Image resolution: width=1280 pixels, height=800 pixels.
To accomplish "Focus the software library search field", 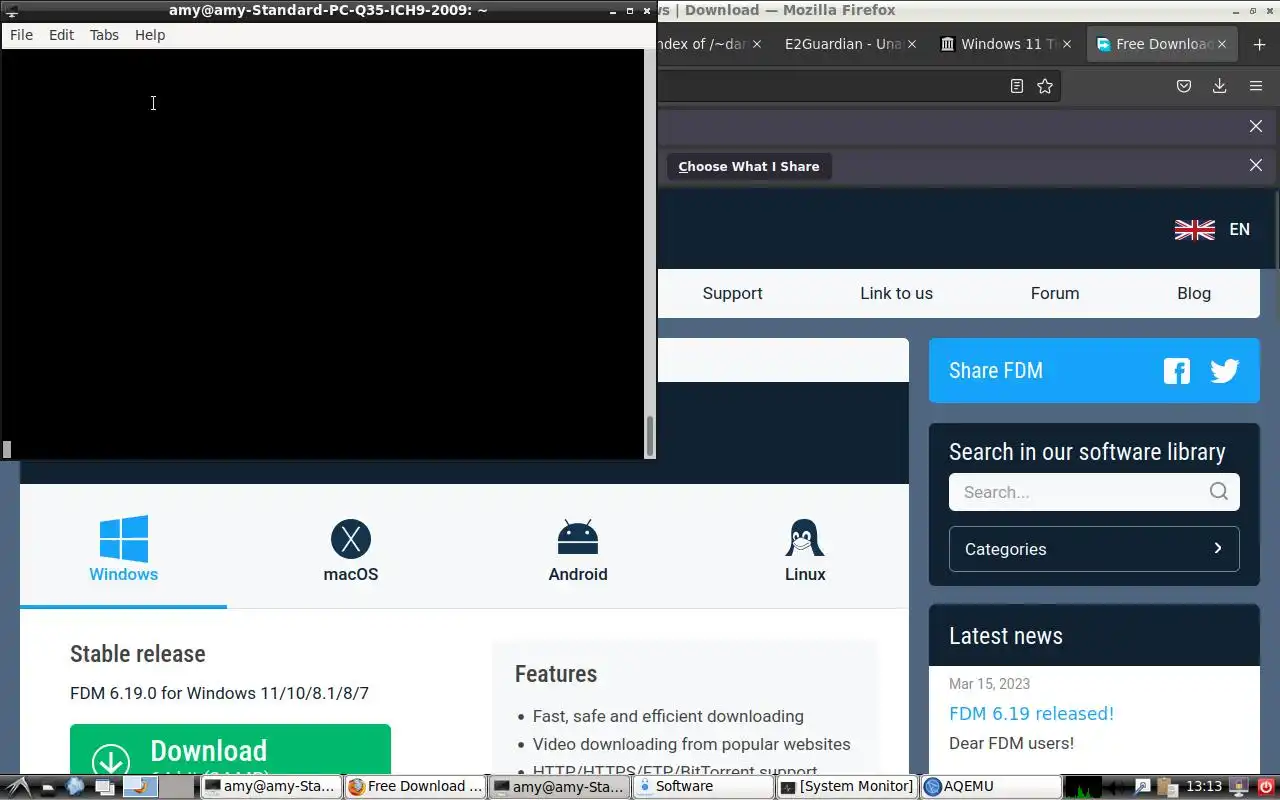I will point(1094,492).
